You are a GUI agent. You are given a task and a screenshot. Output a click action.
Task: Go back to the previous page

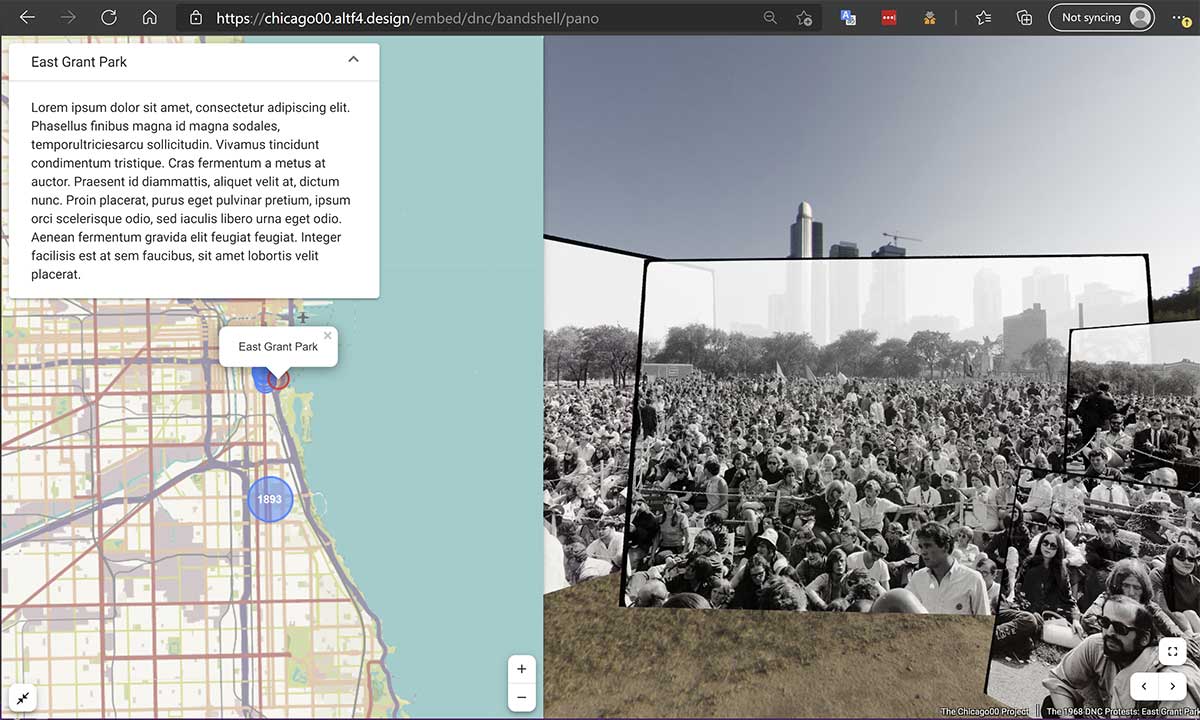point(27,17)
